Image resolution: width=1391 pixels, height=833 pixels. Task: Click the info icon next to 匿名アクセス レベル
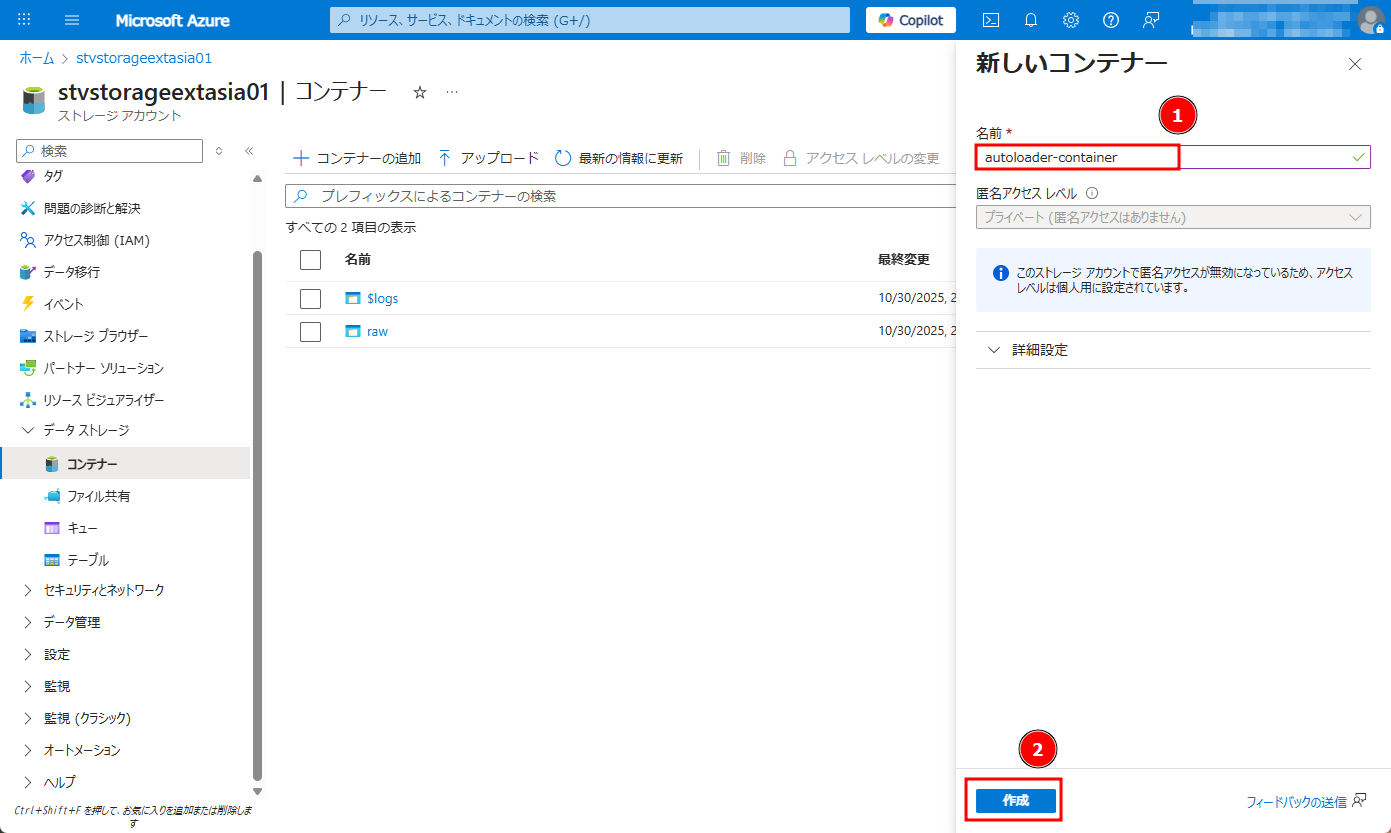(x=1092, y=194)
